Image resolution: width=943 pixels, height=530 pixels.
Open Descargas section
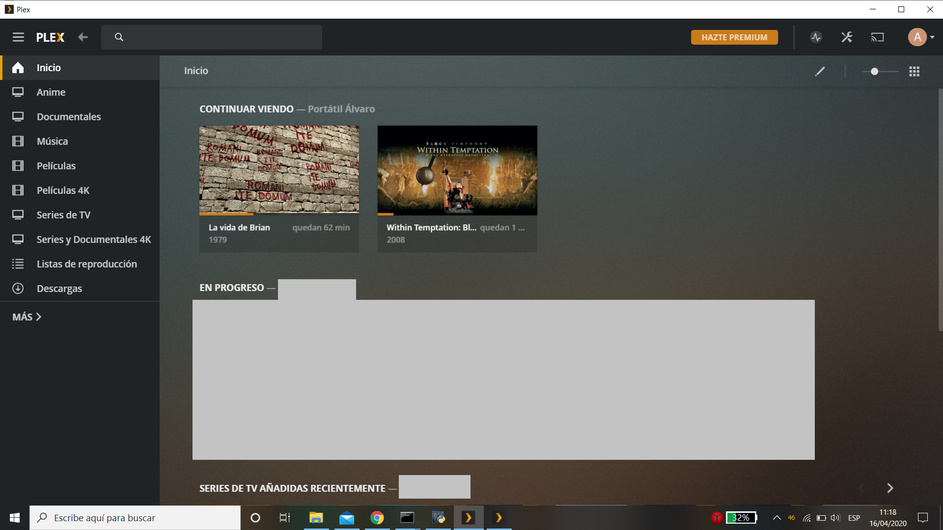point(80,289)
